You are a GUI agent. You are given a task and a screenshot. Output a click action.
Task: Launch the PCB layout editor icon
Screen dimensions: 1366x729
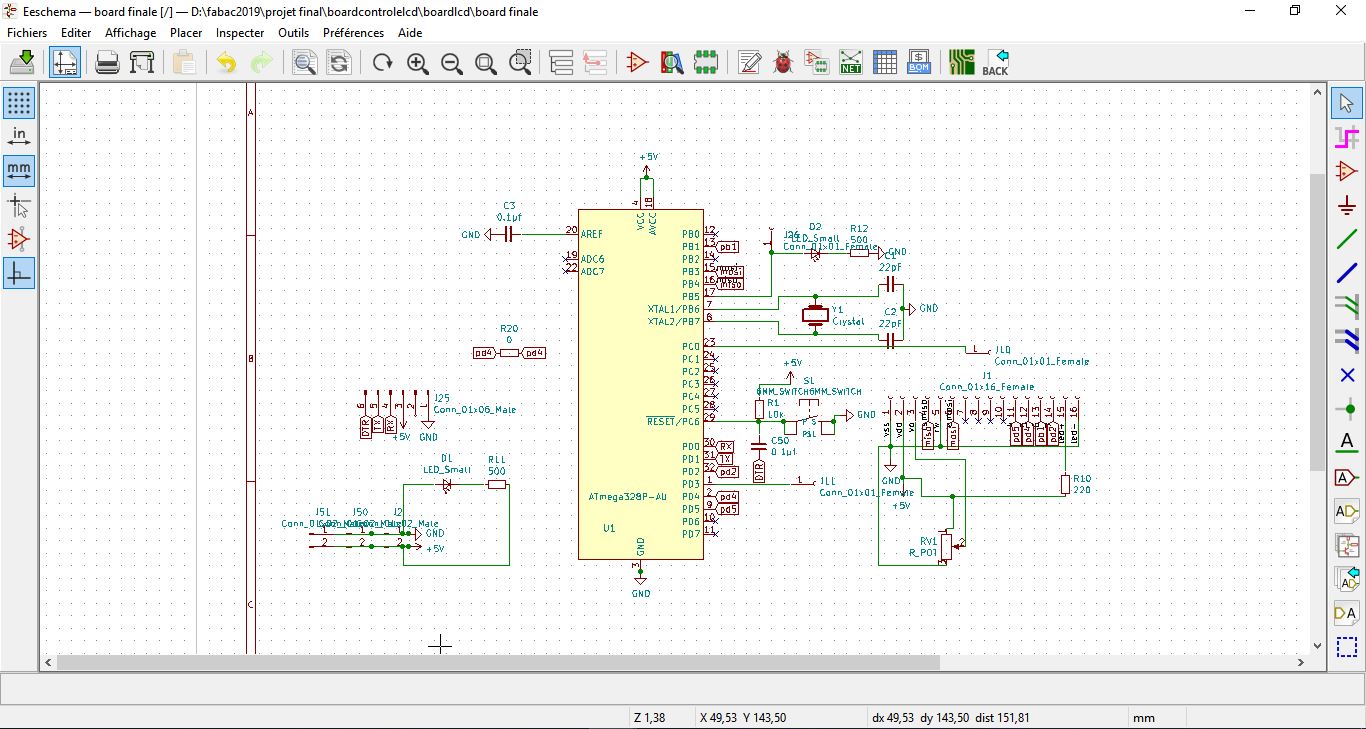click(x=962, y=63)
